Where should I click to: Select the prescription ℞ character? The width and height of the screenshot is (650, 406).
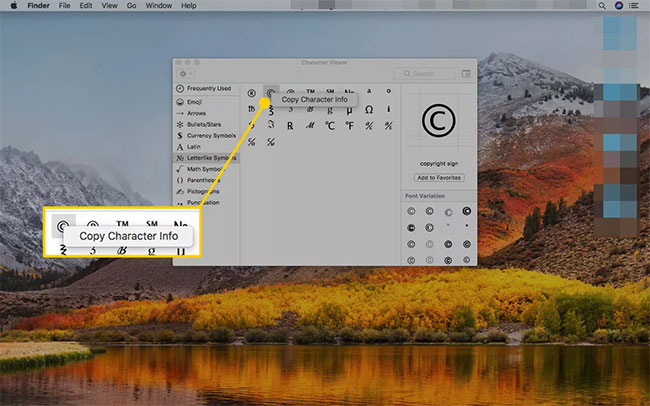point(290,126)
